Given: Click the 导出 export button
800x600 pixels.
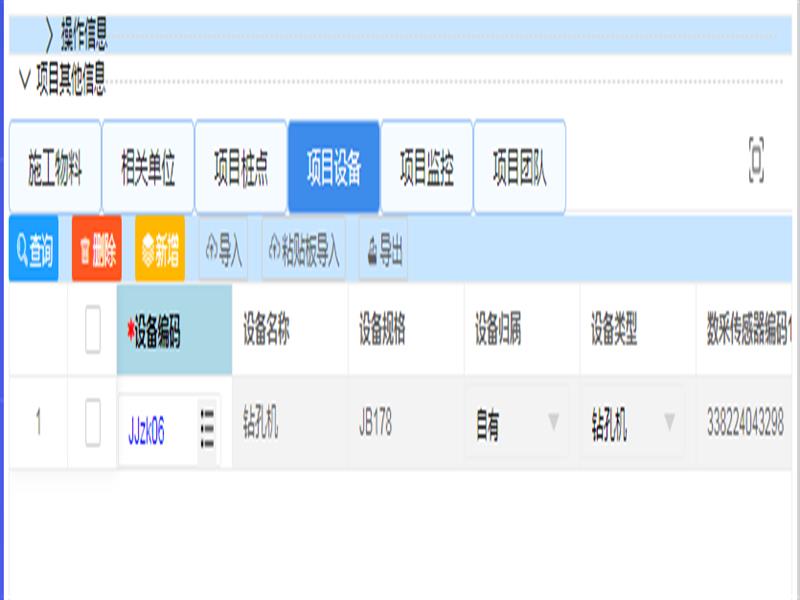Looking at the screenshot, I should coord(383,249).
